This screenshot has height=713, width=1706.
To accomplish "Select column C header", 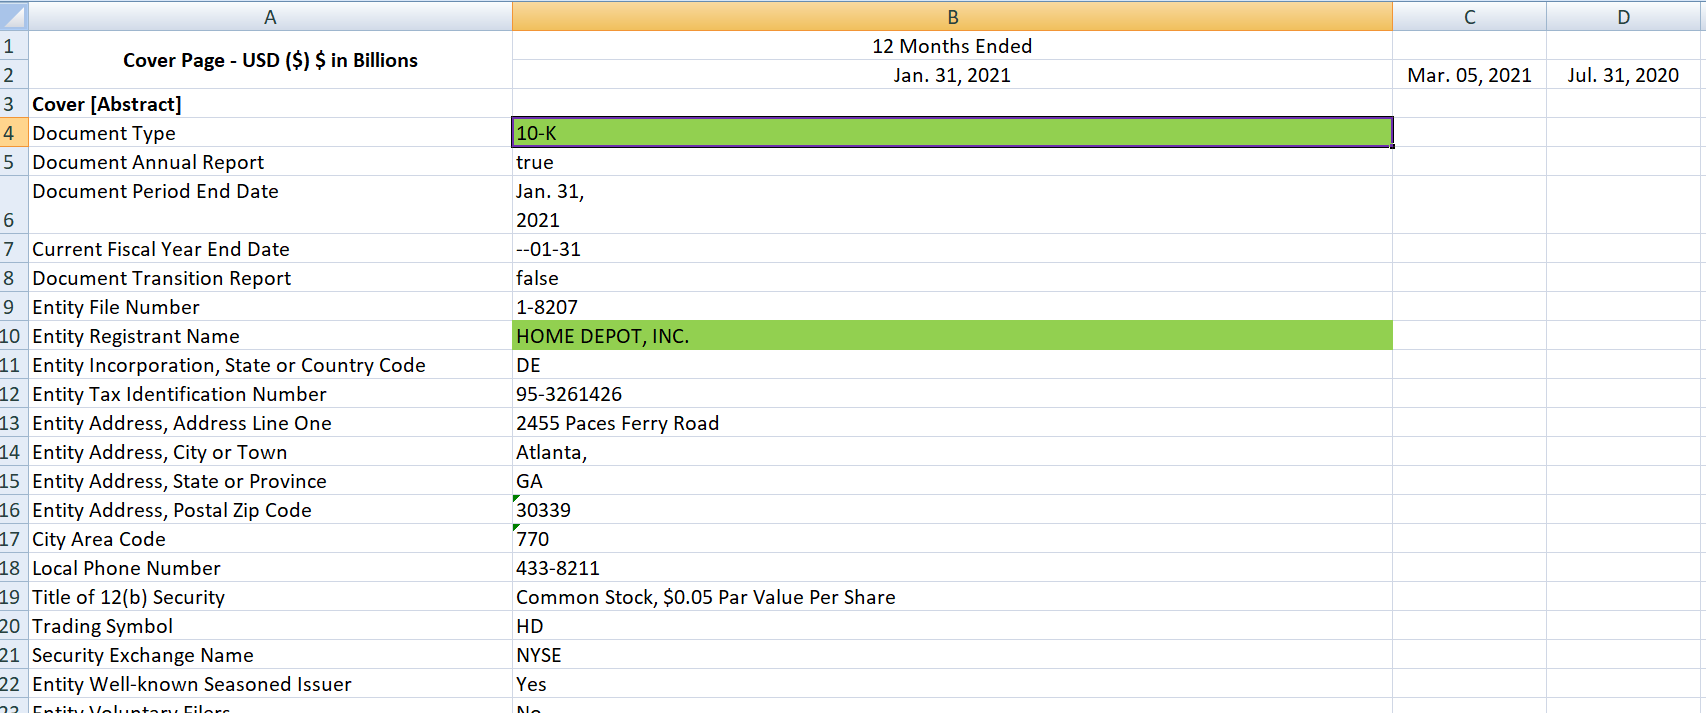I will tap(1469, 16).
